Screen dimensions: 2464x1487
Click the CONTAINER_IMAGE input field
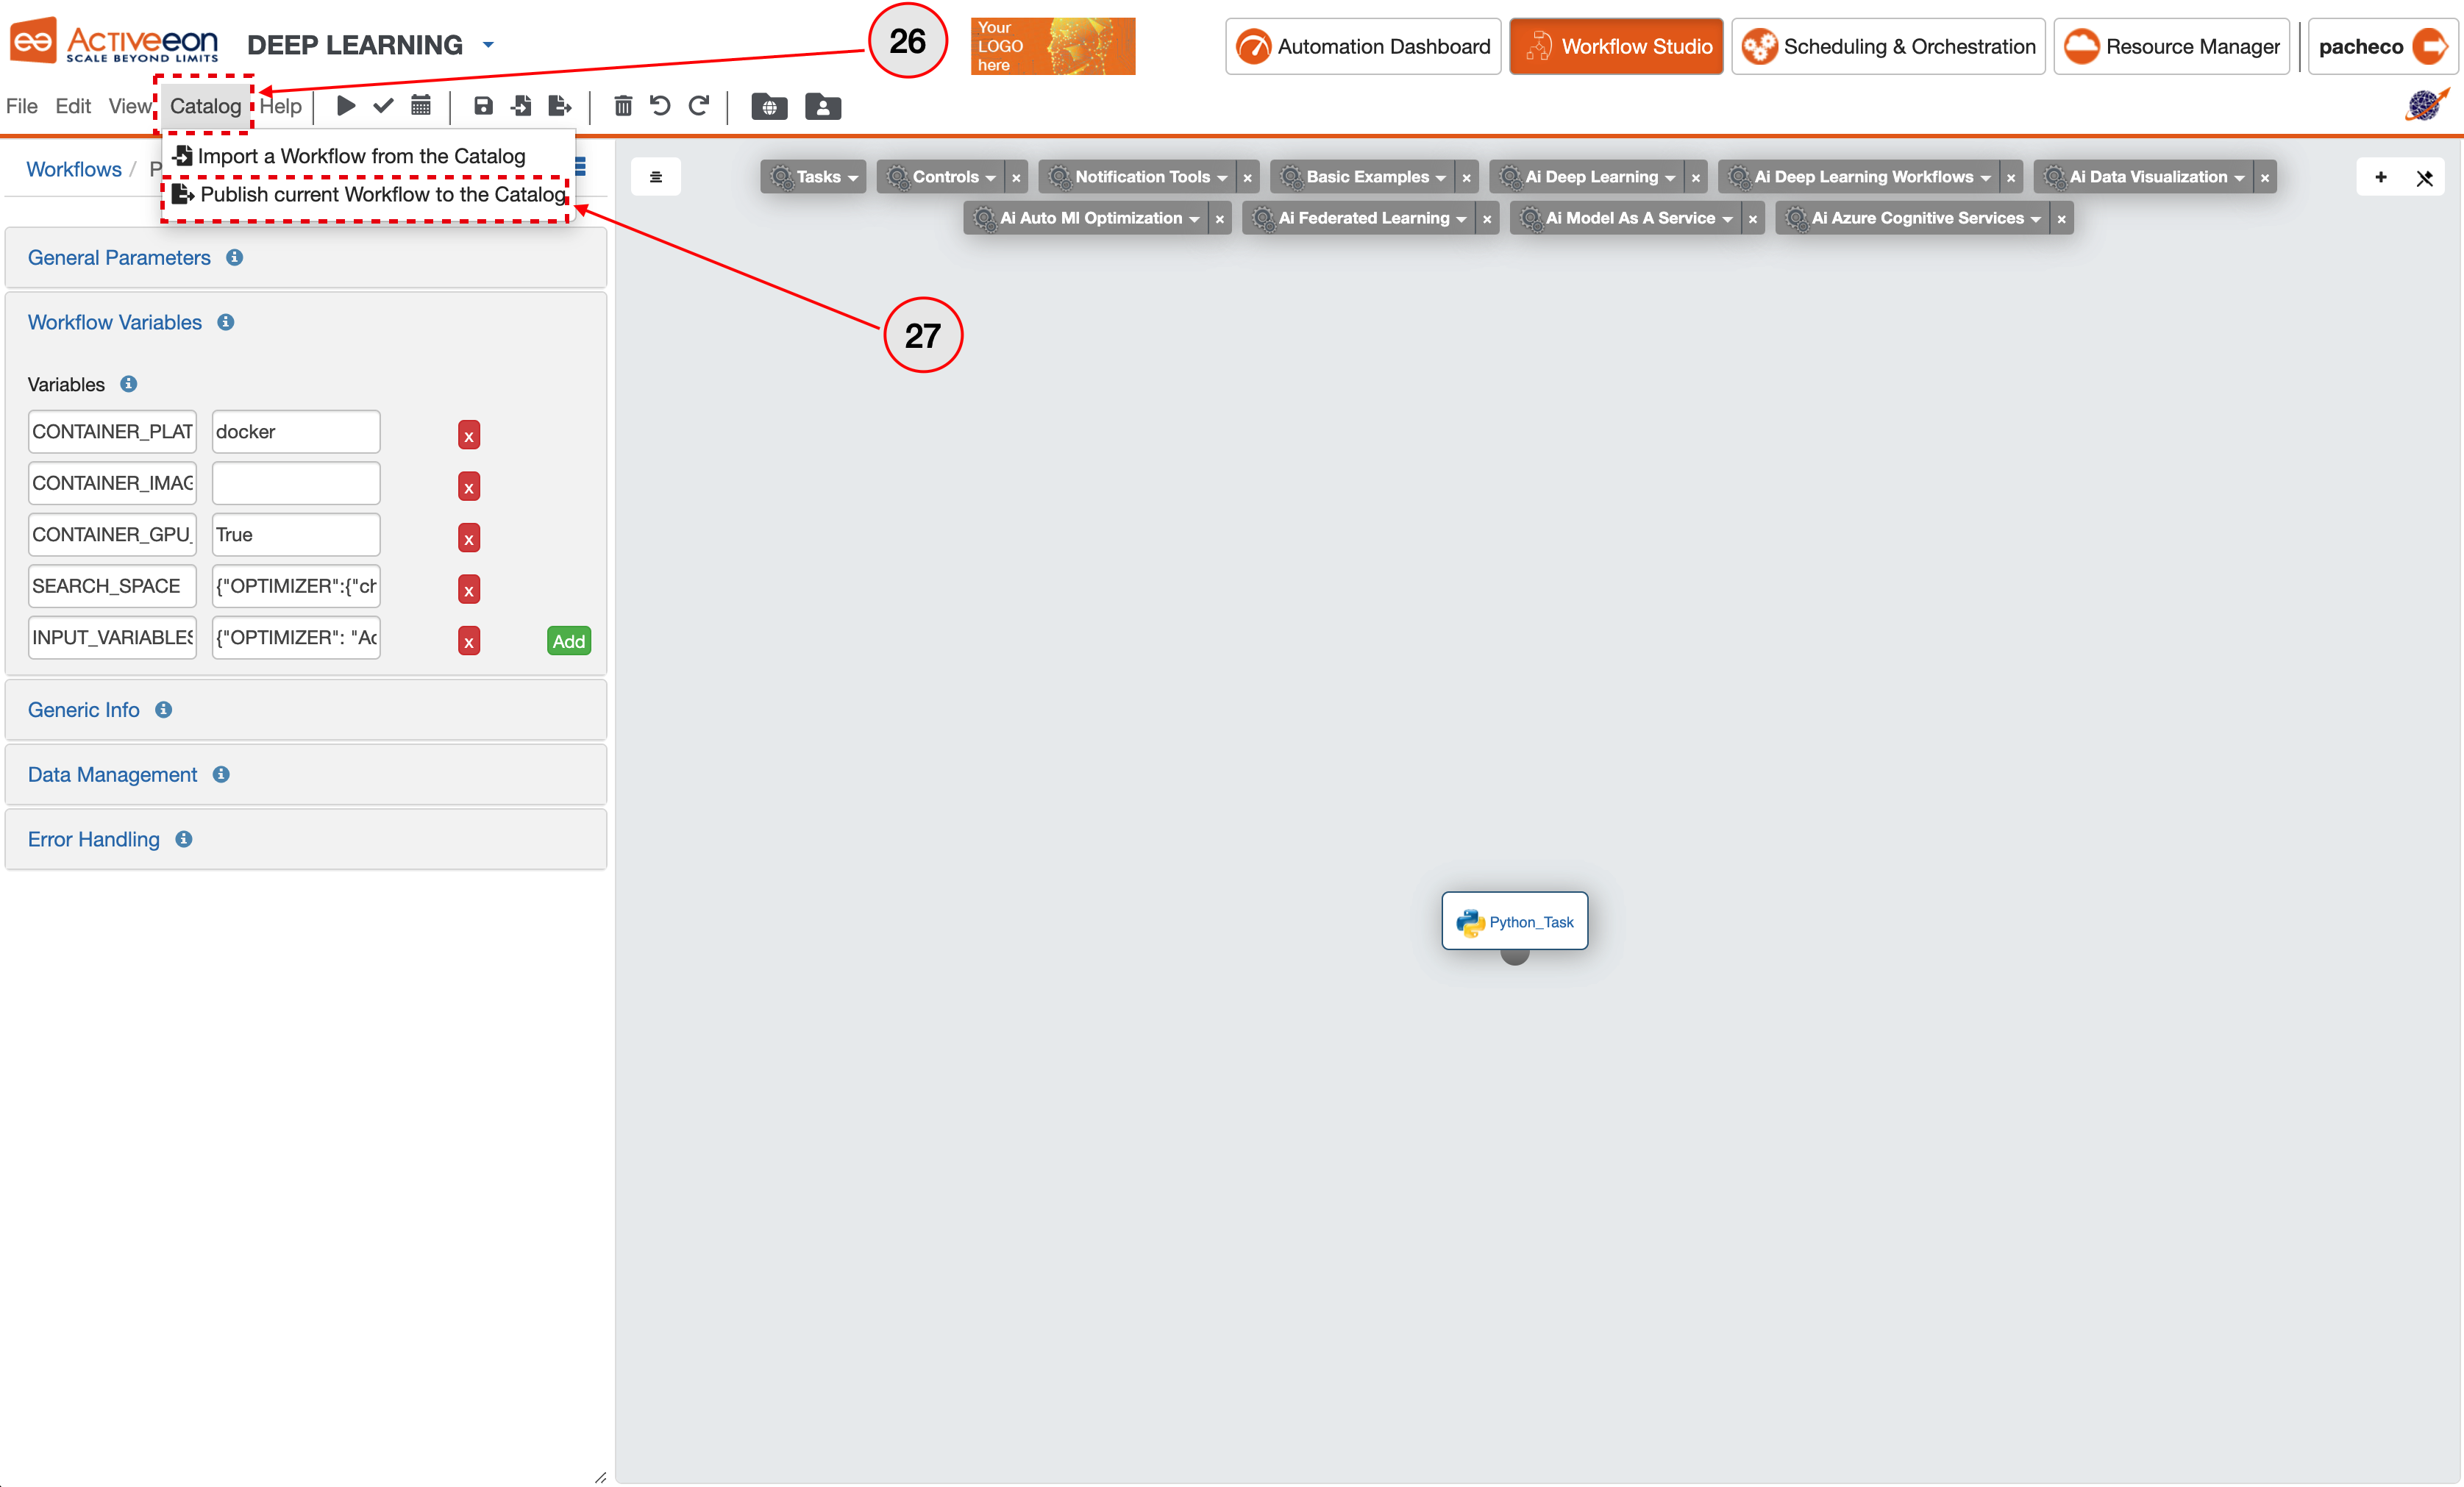point(294,484)
